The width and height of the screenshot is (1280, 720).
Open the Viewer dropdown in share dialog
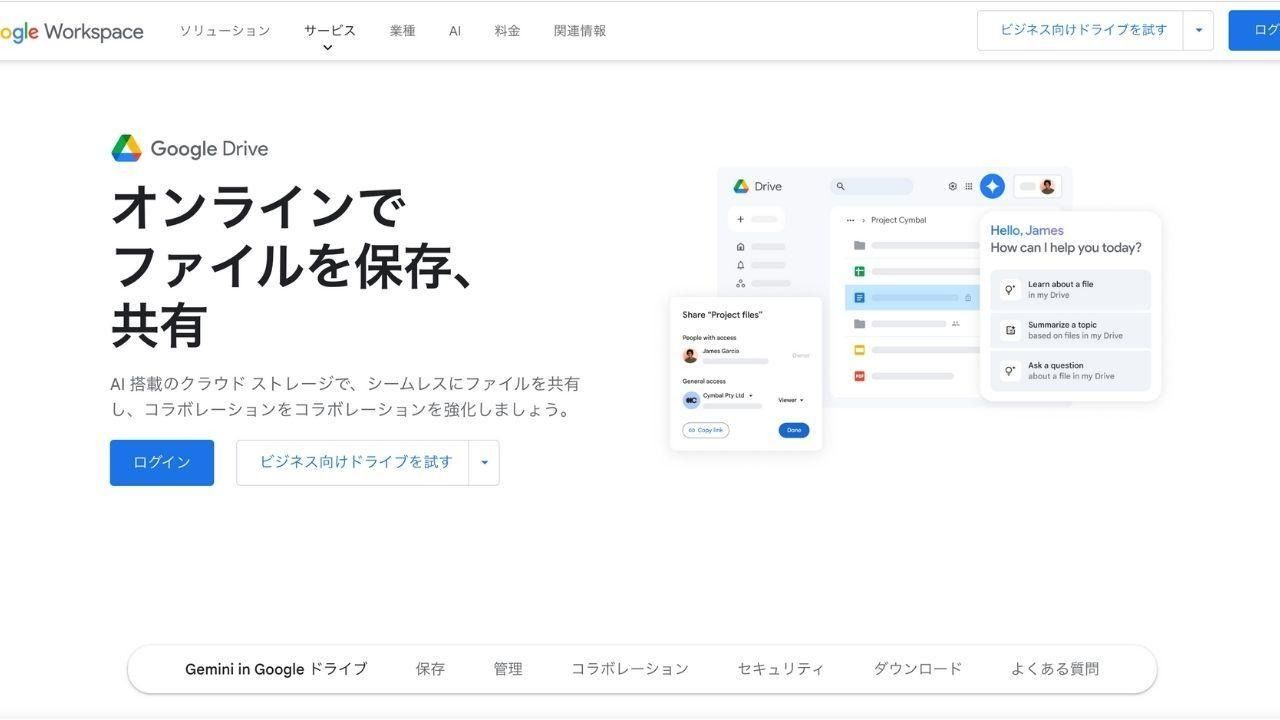(x=790, y=400)
